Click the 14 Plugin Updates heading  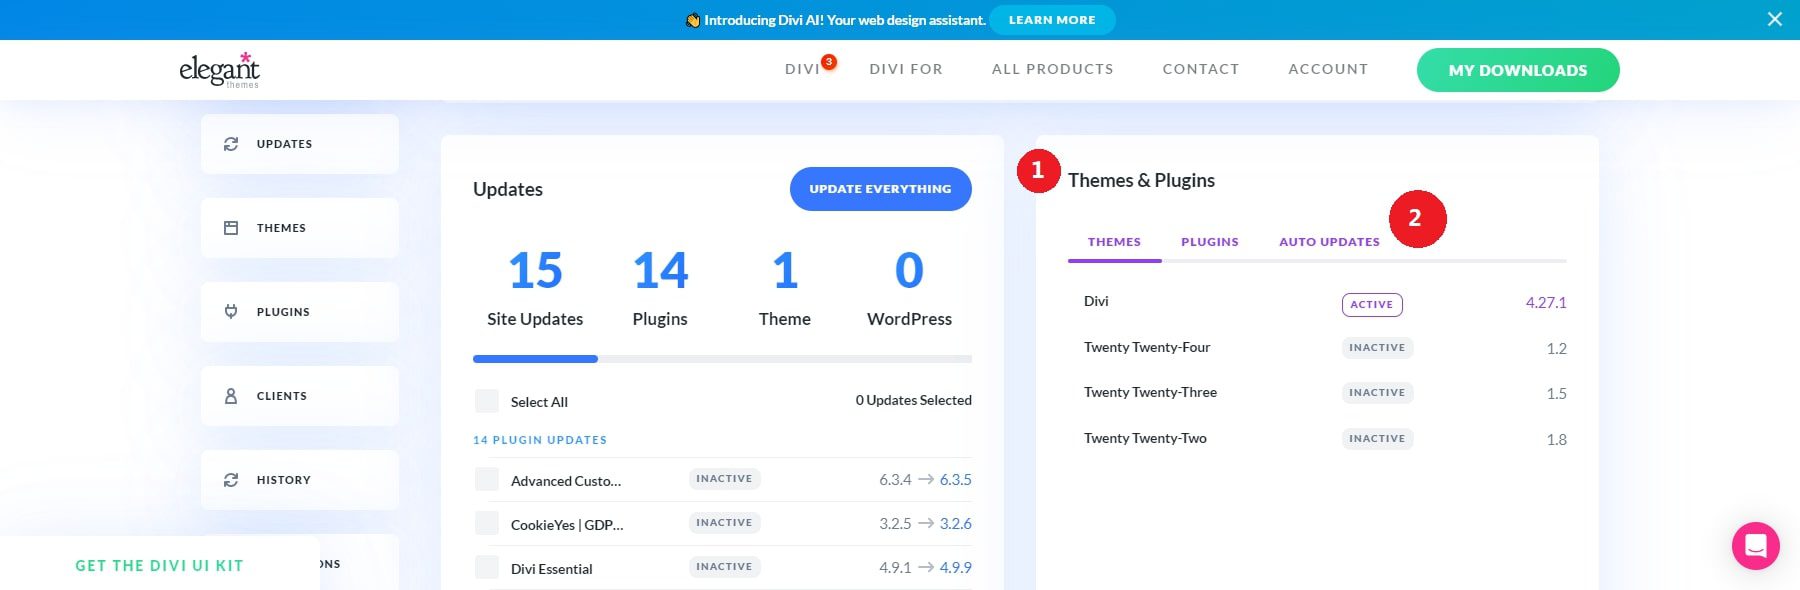[540, 440]
